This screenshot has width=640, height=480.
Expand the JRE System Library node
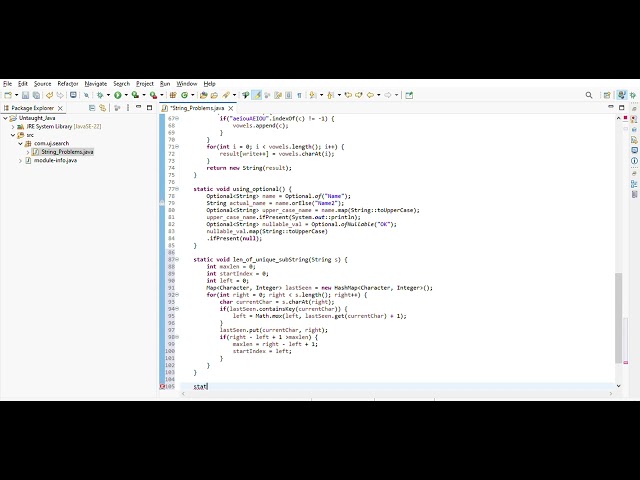13,127
